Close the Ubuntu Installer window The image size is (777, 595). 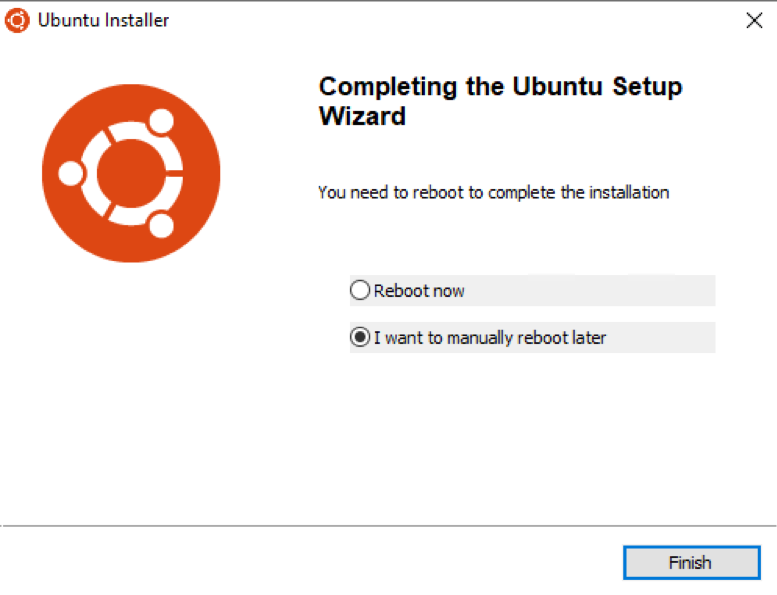754,20
